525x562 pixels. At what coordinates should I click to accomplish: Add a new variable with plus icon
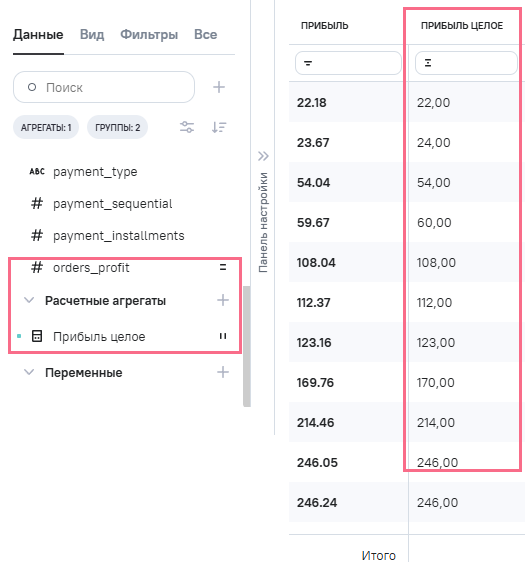pyautogui.click(x=223, y=372)
